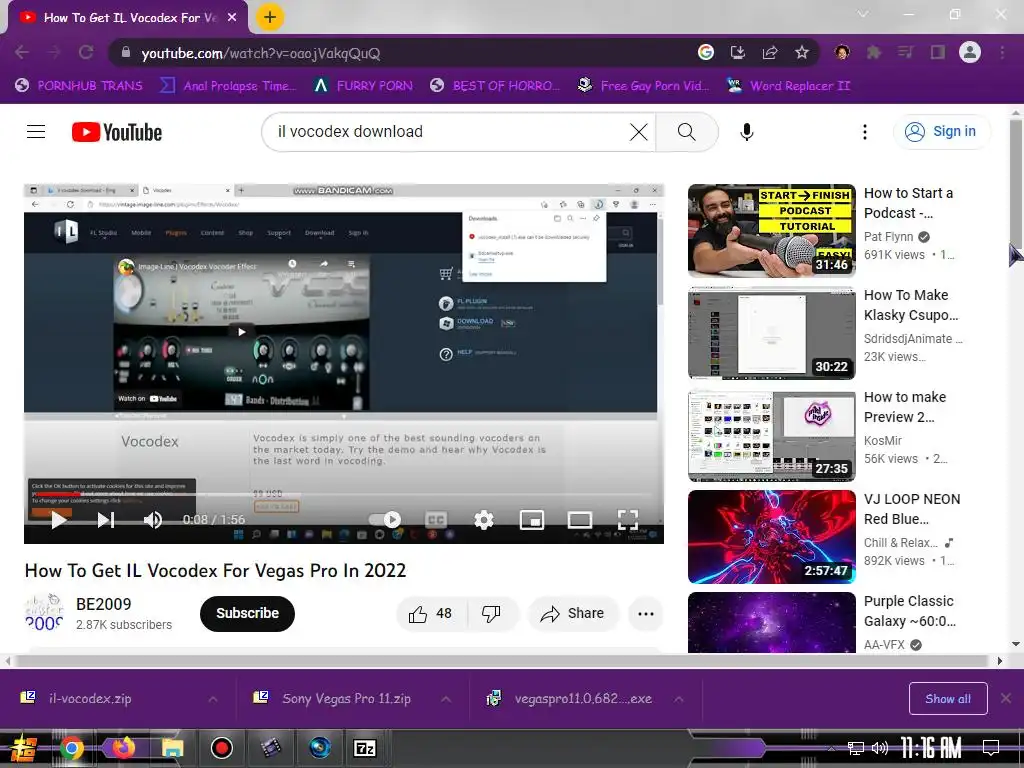Like the video
The width and height of the screenshot is (1024, 768).
pyautogui.click(x=431, y=613)
